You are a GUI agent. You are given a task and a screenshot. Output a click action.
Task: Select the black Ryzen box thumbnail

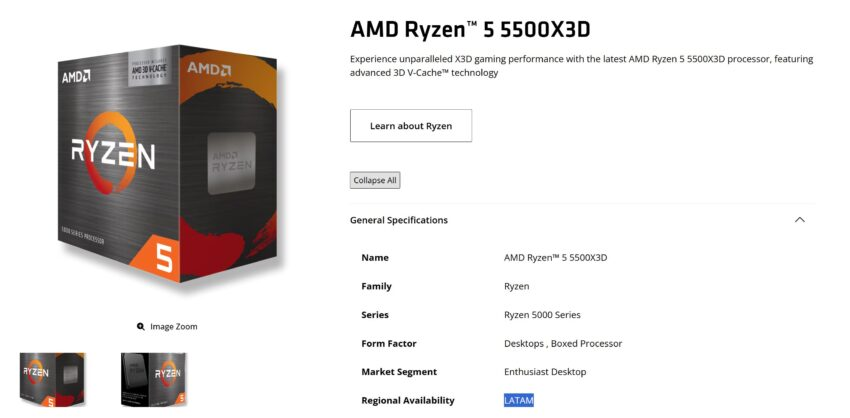tap(153, 379)
